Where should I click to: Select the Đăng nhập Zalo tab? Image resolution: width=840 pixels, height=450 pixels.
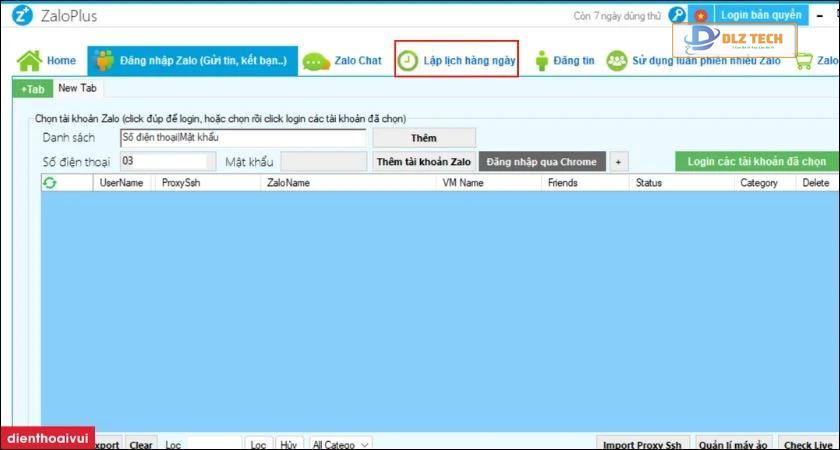coord(192,61)
